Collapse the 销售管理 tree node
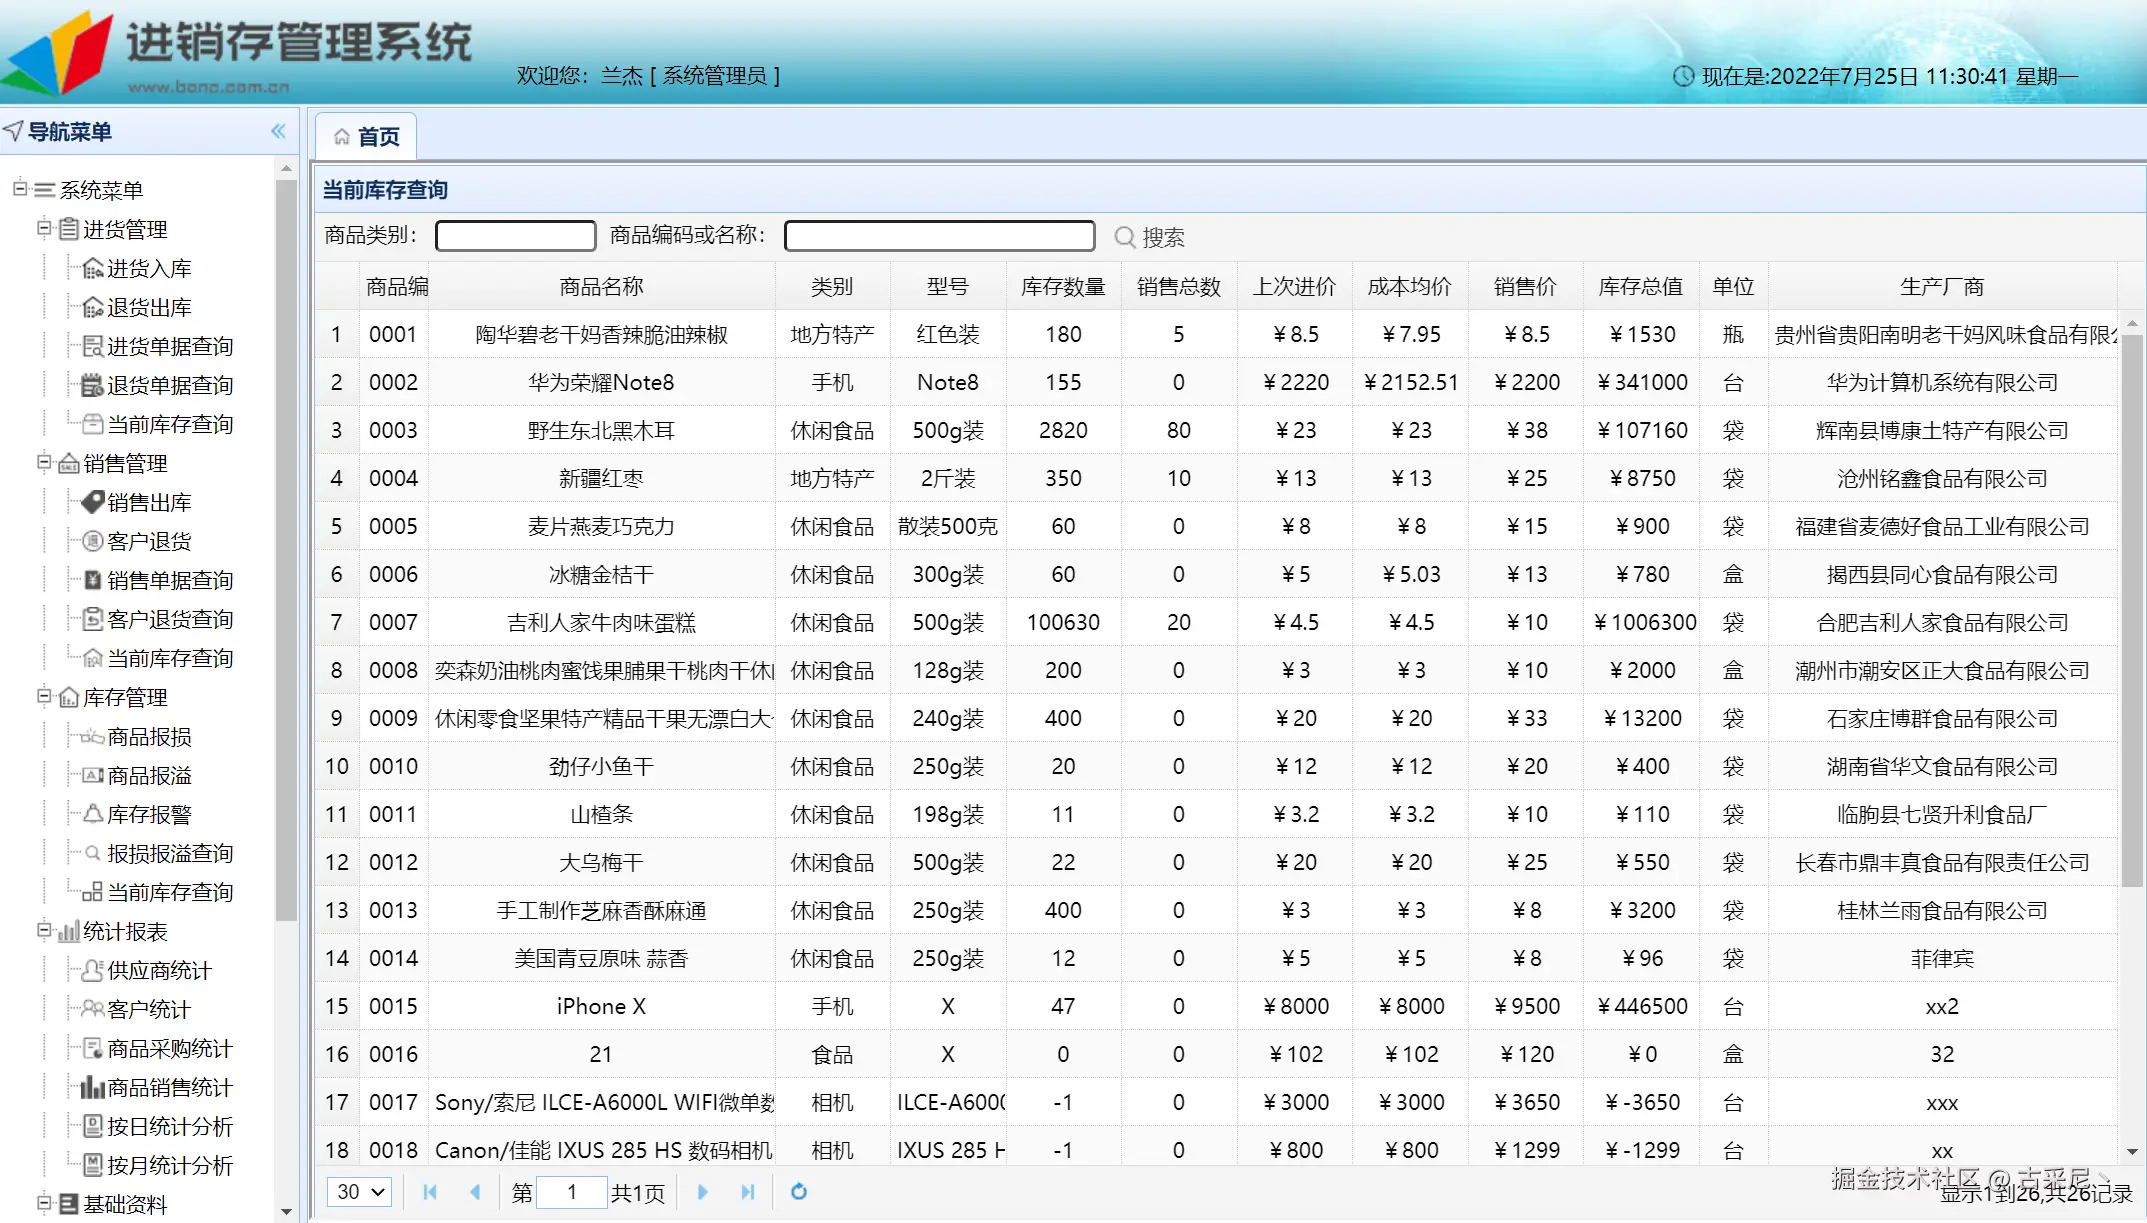The image size is (2147, 1223). [x=44, y=462]
